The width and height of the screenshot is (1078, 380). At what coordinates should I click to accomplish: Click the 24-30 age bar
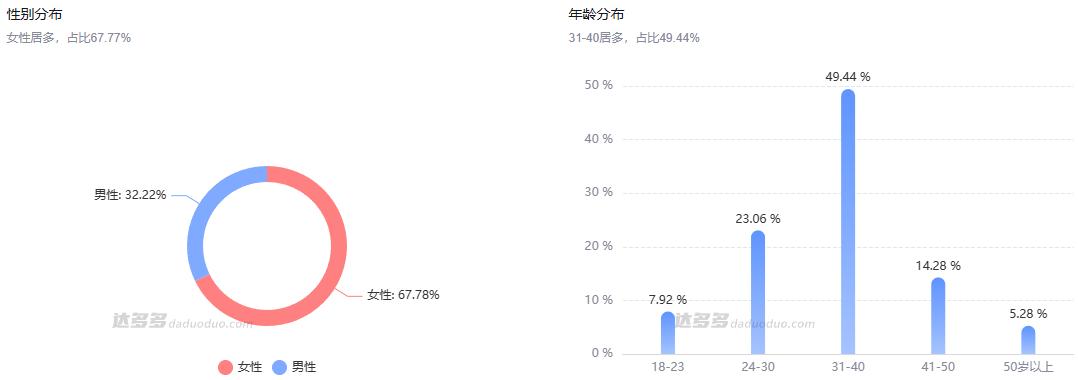click(x=758, y=292)
